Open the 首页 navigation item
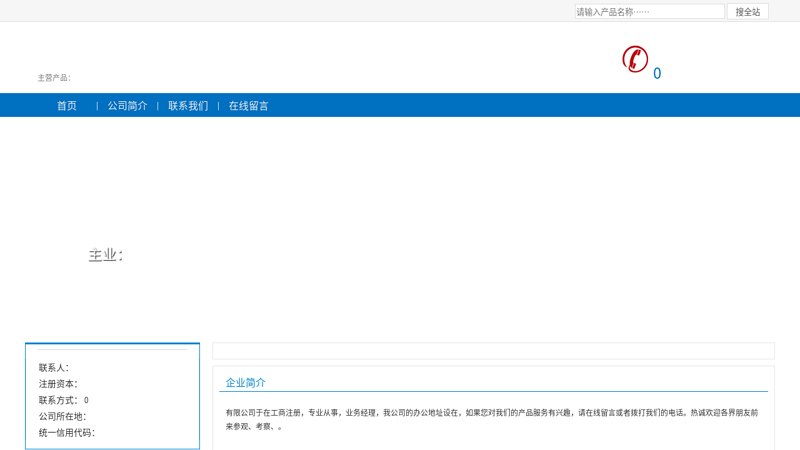Viewport: 800px width, 450px height. pos(67,106)
